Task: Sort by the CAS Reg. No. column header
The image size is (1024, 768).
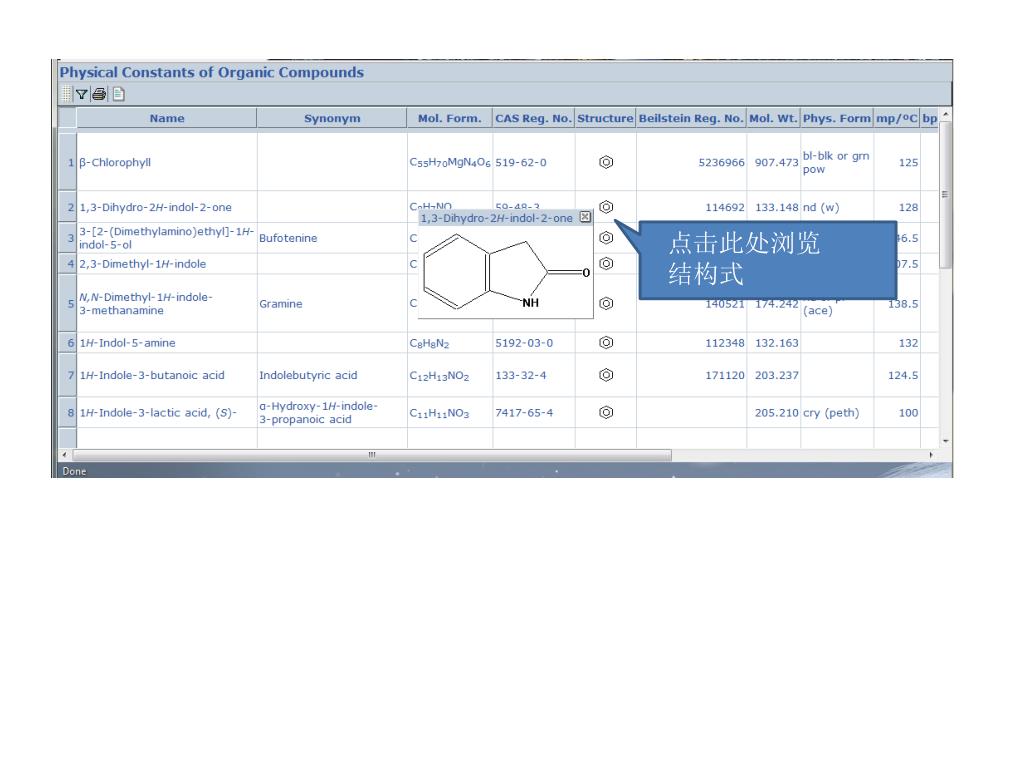Action: tap(534, 118)
